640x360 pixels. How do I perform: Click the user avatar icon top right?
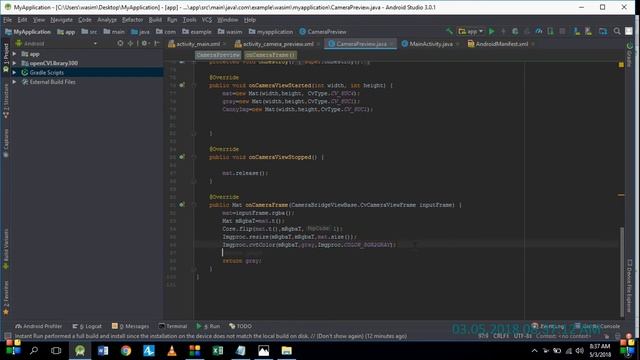click(x=629, y=31)
